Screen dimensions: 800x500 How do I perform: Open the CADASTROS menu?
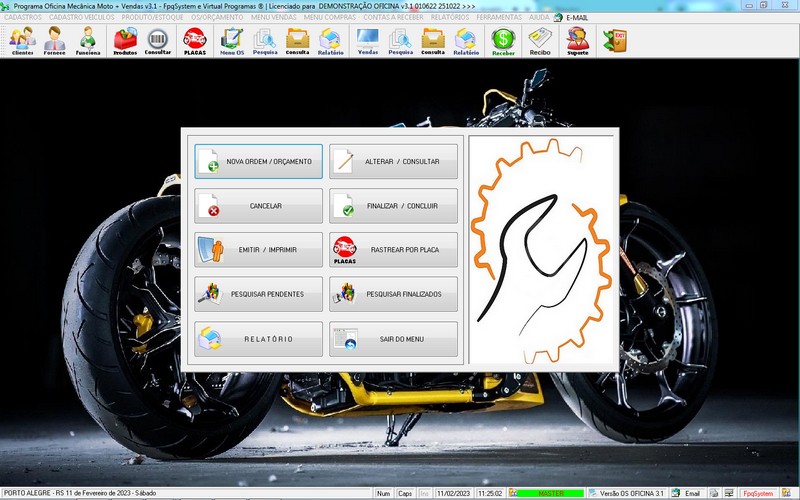tap(23, 17)
